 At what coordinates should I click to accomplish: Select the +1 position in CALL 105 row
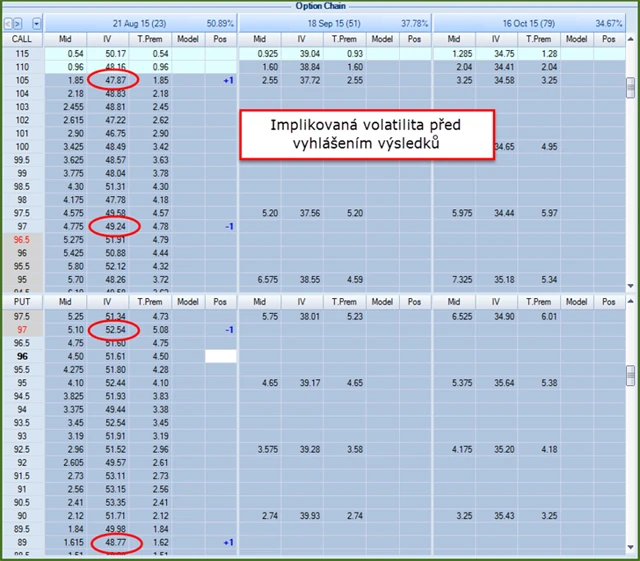[x=228, y=80]
